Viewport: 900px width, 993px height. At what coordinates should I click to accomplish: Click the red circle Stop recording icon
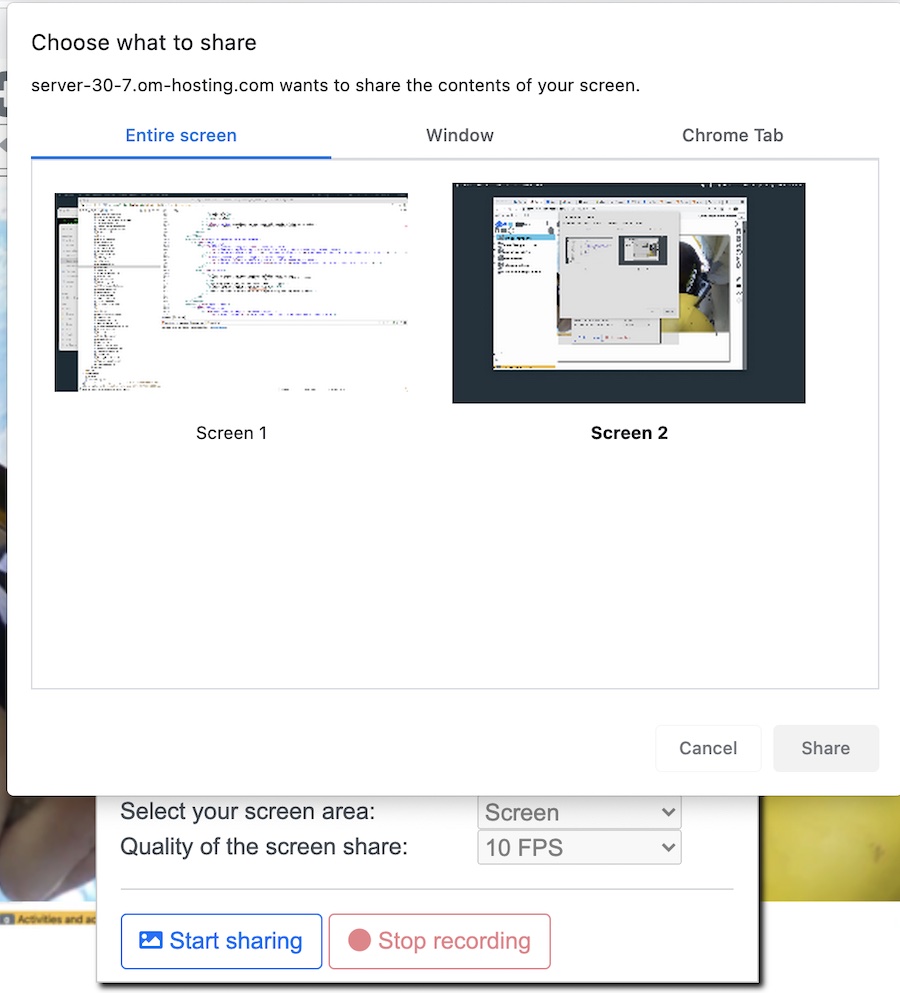359,941
